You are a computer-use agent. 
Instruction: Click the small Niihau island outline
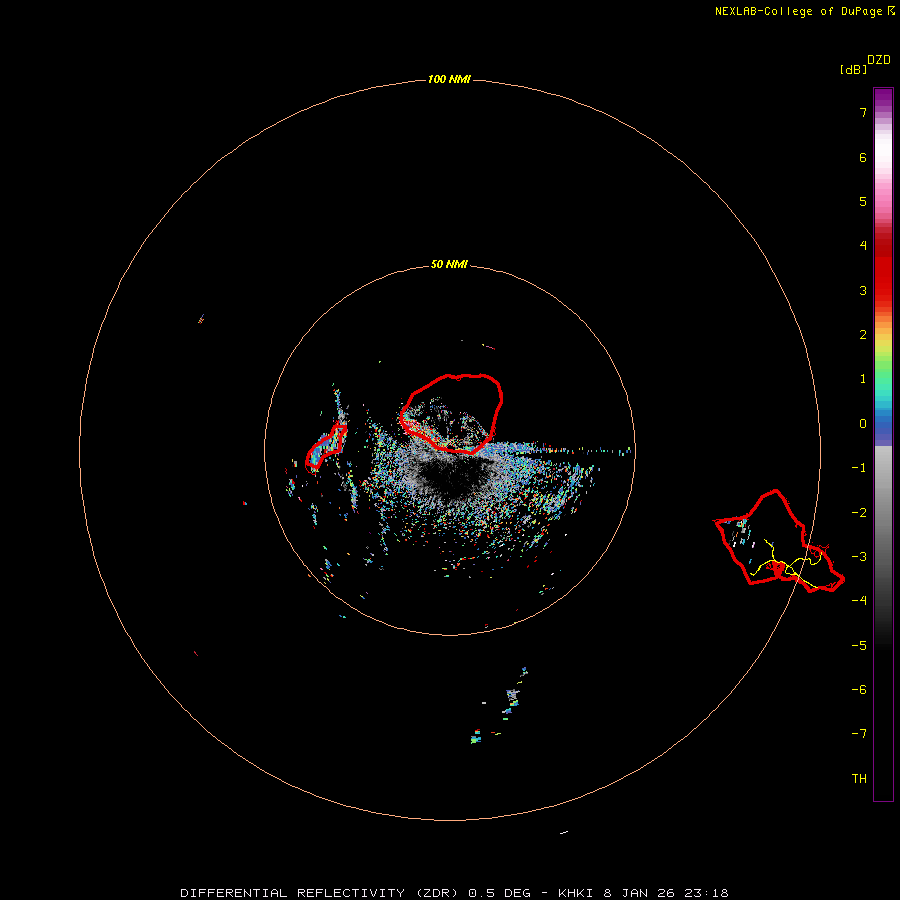pos(326,448)
